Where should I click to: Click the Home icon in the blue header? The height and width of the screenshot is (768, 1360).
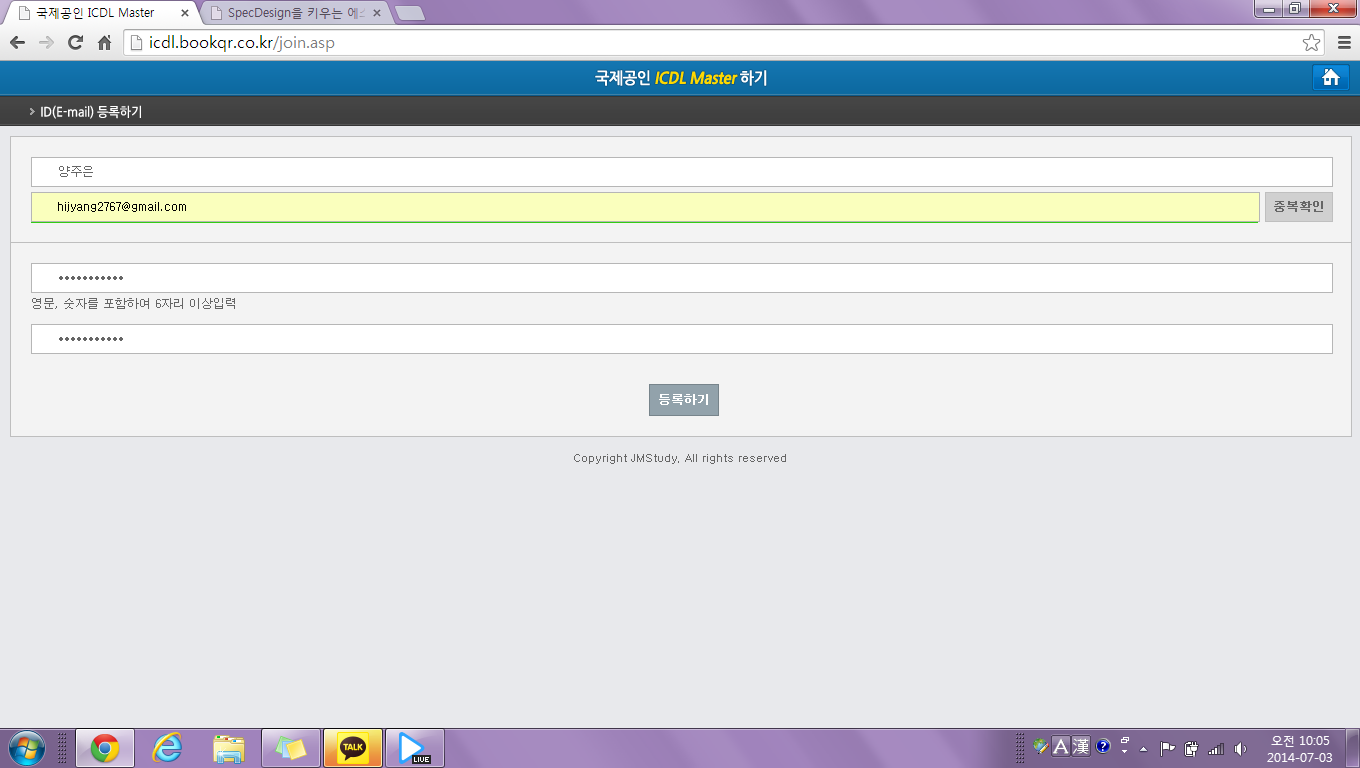click(x=1330, y=78)
